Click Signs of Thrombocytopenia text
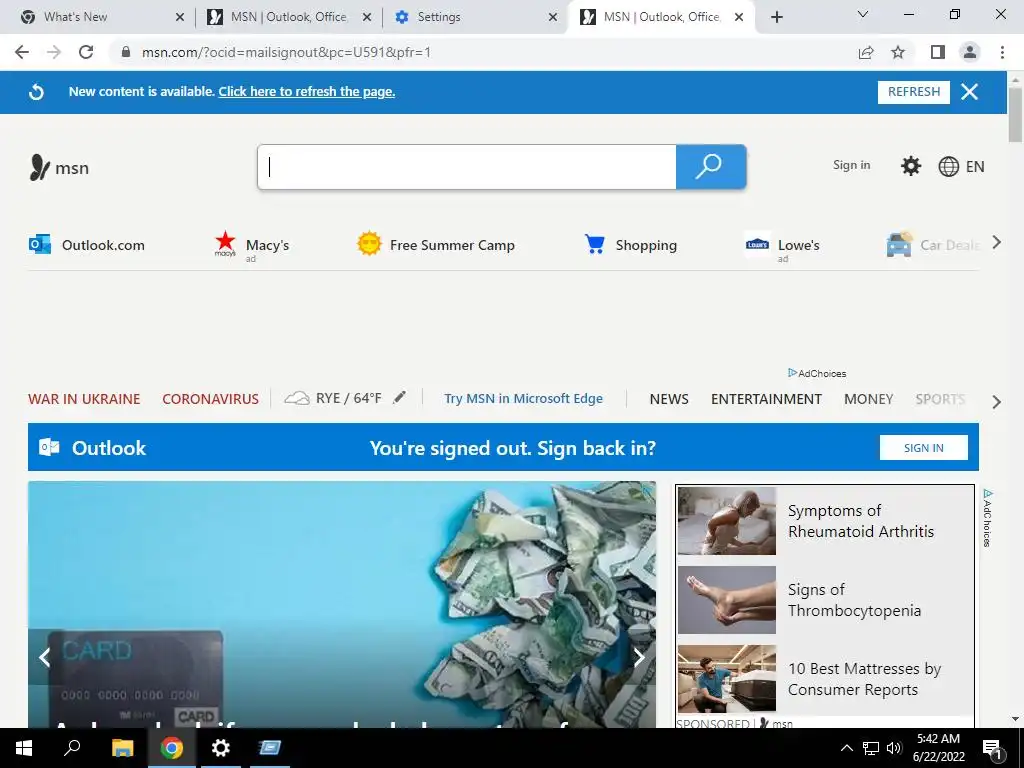Image resolution: width=1024 pixels, height=768 pixels. pos(854,600)
